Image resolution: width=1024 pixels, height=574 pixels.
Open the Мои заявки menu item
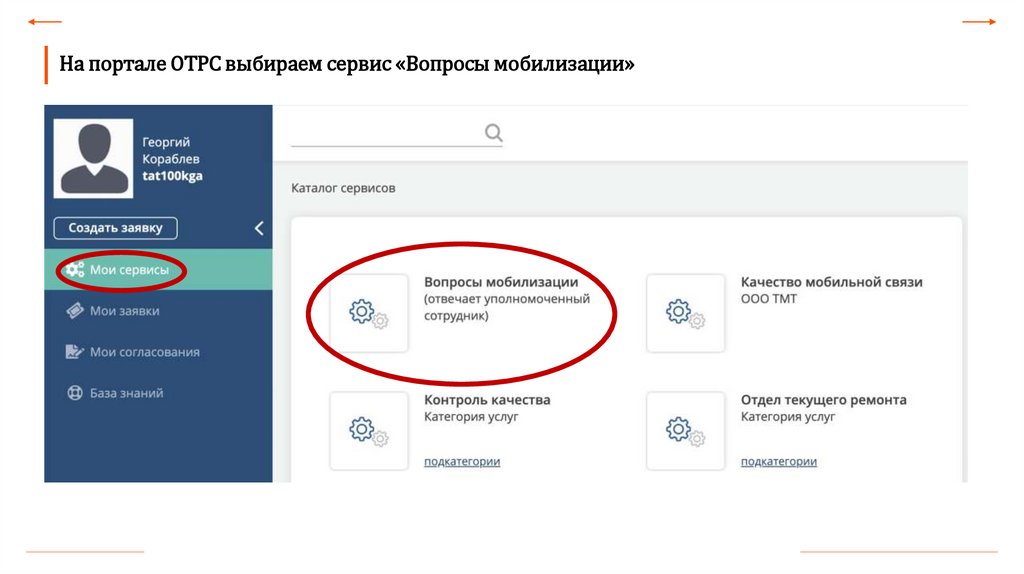[158, 311]
